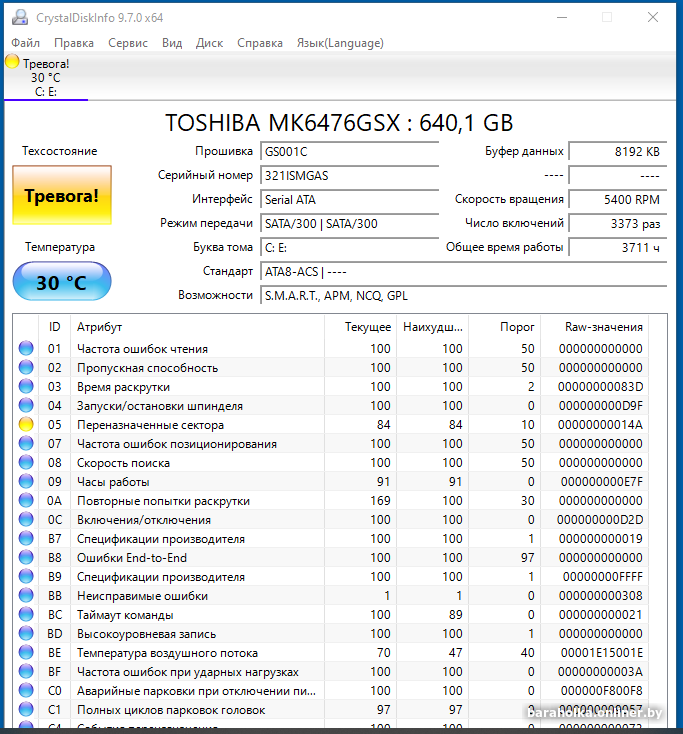The height and width of the screenshot is (734, 683).
Task: Click the features field S.M.A.R.T., APM, NCQ, GPL
Action: 463,296
